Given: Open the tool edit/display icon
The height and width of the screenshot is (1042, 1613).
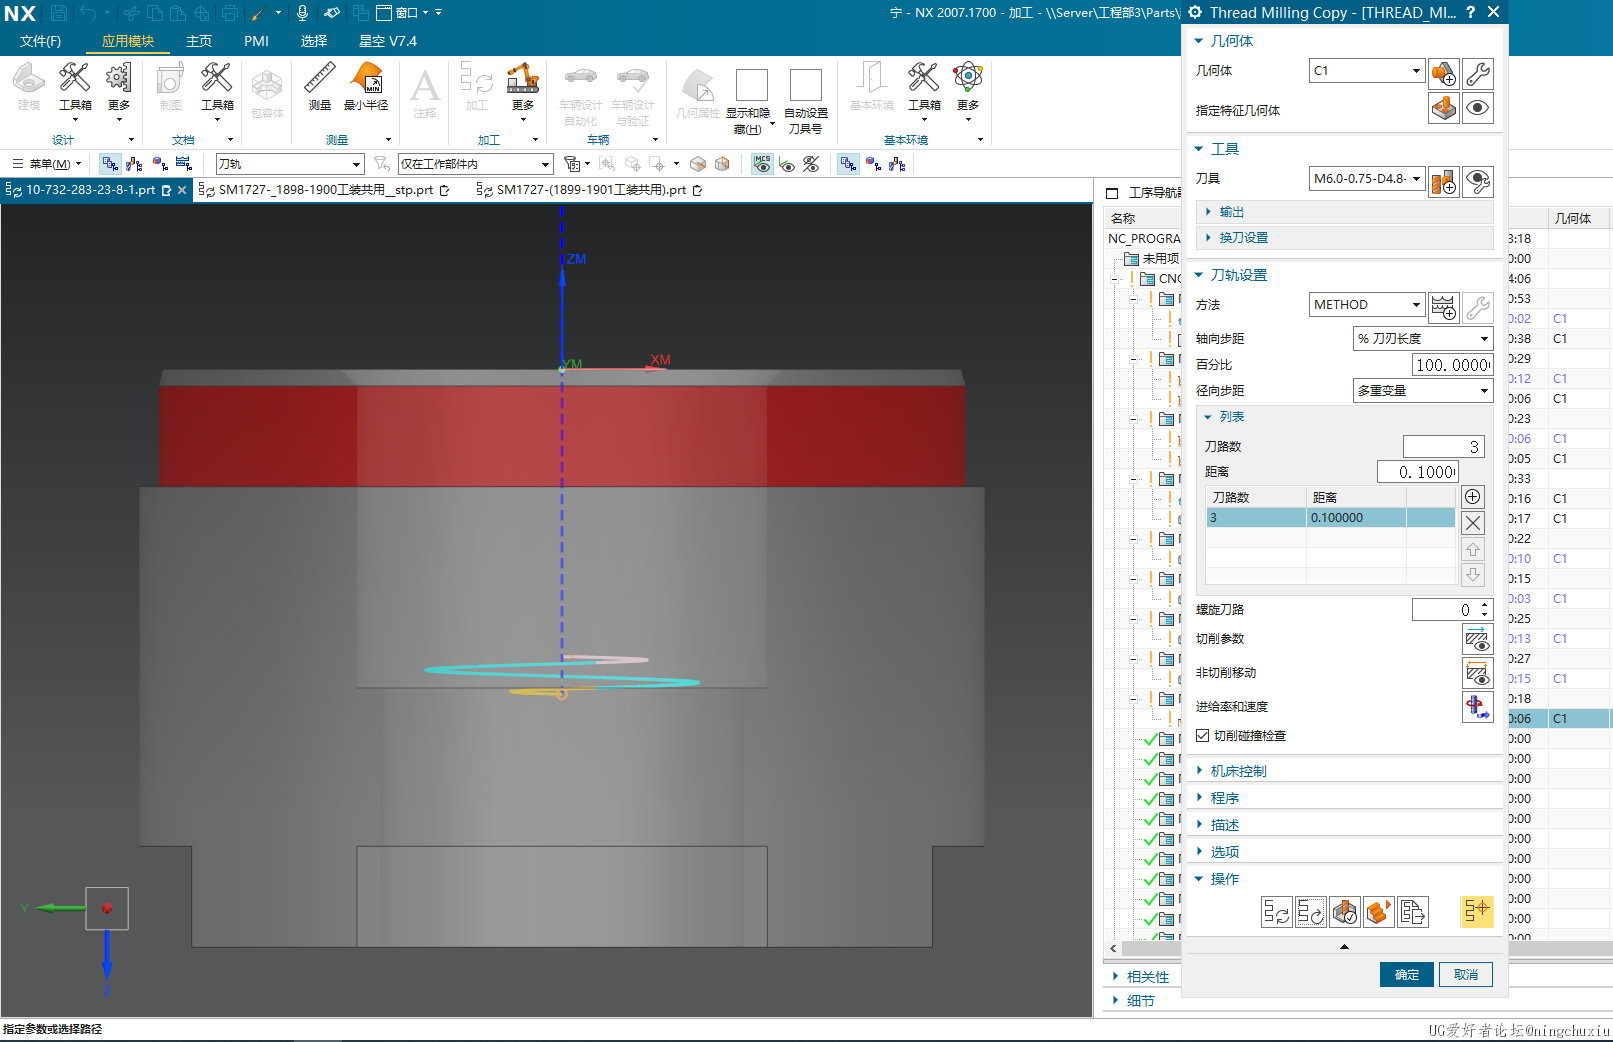Looking at the screenshot, I should coord(1478,182).
